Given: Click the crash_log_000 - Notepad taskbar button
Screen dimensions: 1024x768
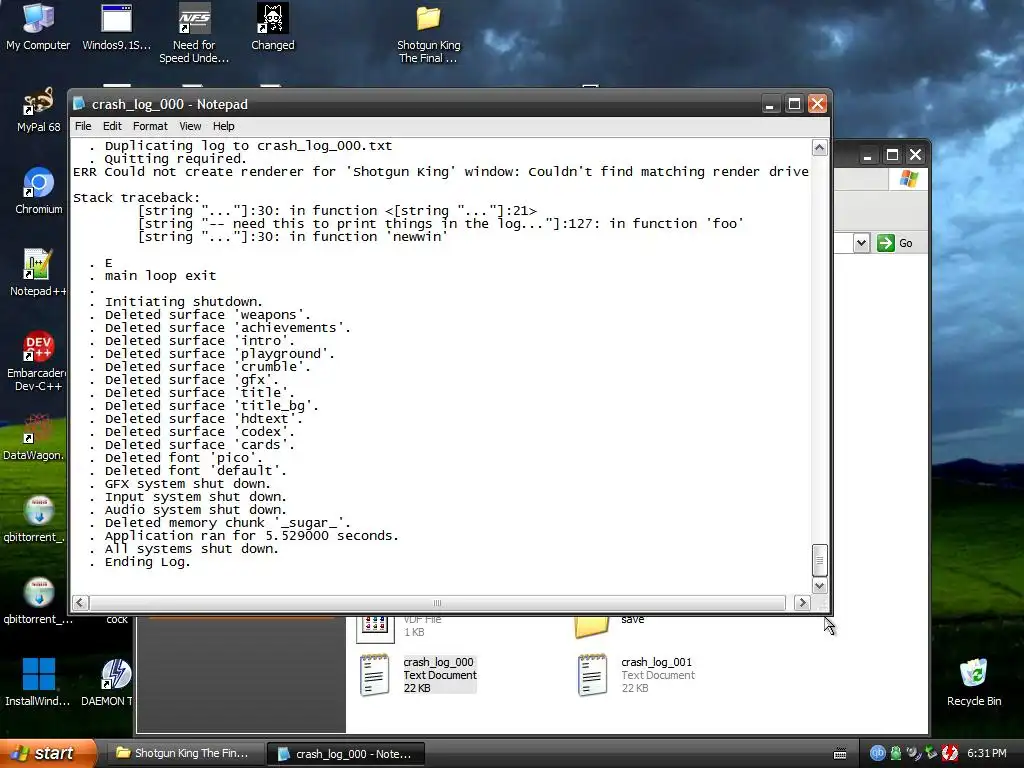Looking at the screenshot, I should [x=346, y=754].
